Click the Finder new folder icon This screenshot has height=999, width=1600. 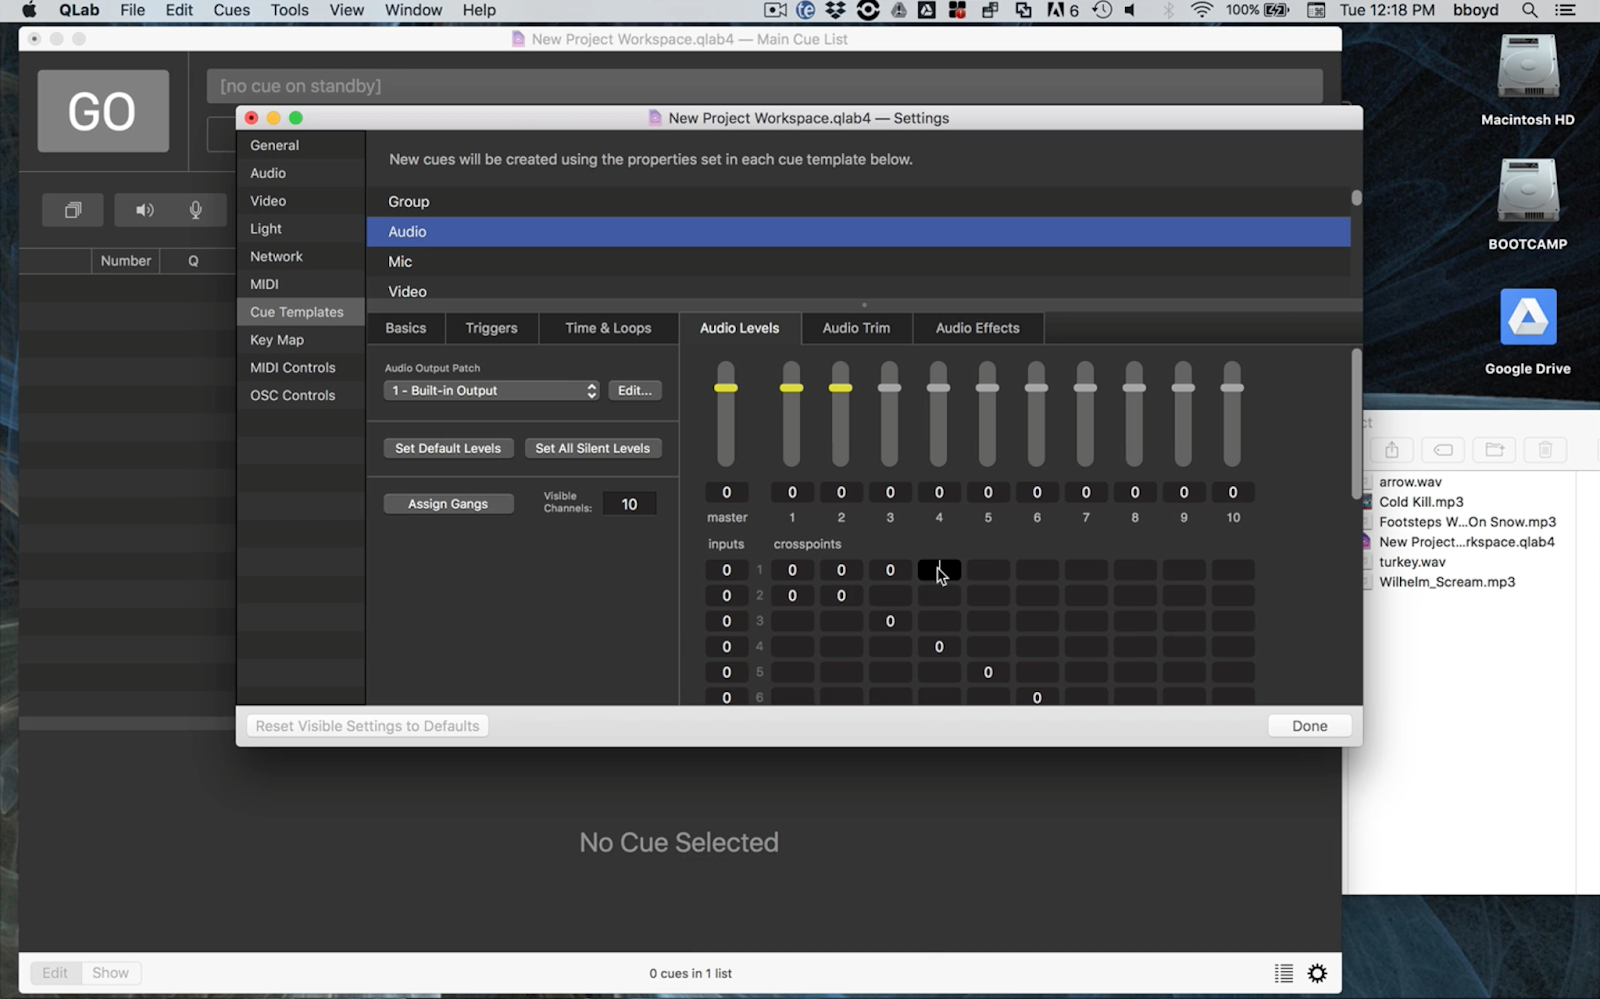tap(1494, 450)
